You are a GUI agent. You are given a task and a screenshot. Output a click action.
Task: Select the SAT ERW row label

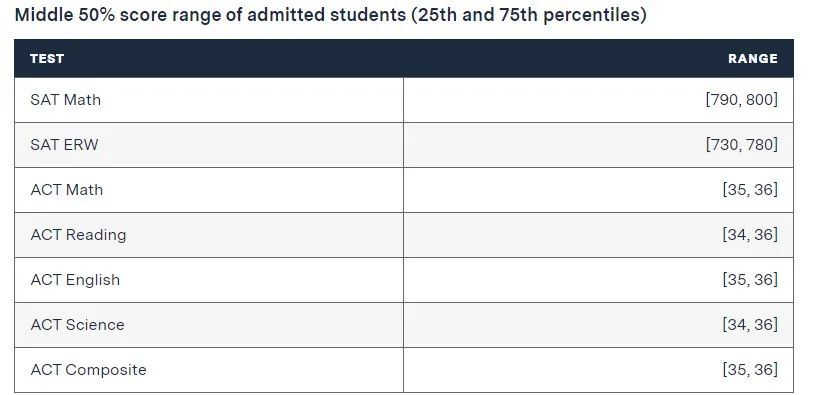coord(64,144)
